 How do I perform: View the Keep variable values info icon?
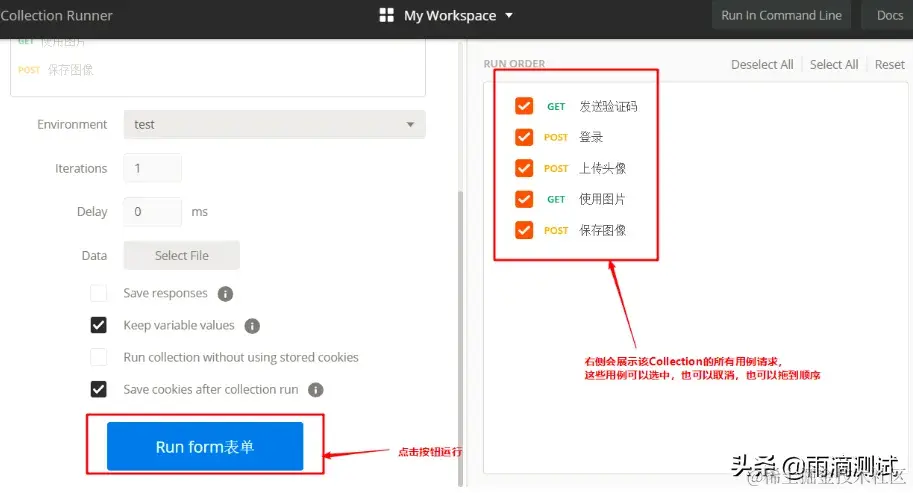252,326
